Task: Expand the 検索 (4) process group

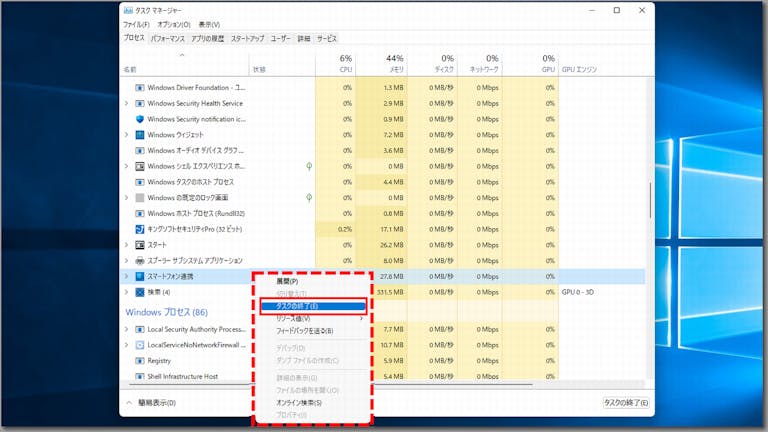Action: point(126,292)
